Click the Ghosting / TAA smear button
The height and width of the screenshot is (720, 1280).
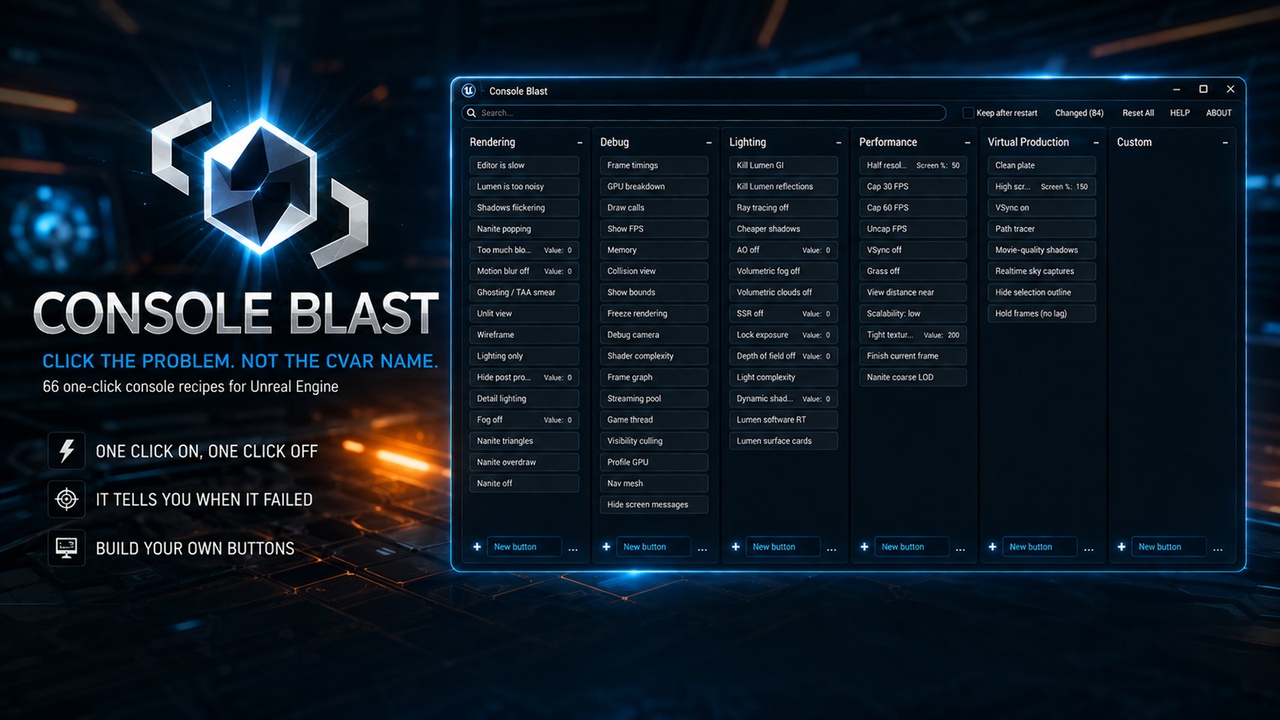point(524,292)
